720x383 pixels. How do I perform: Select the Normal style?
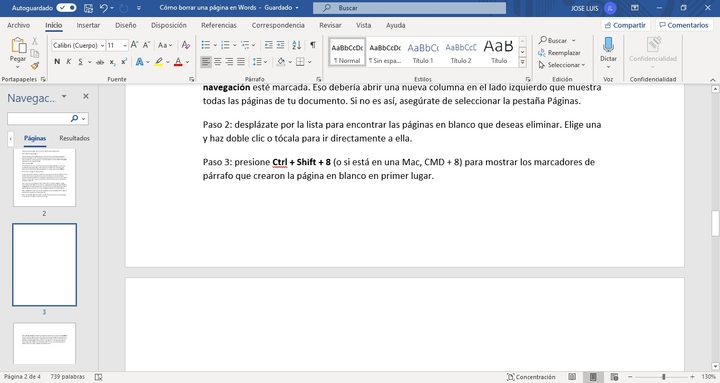347,52
